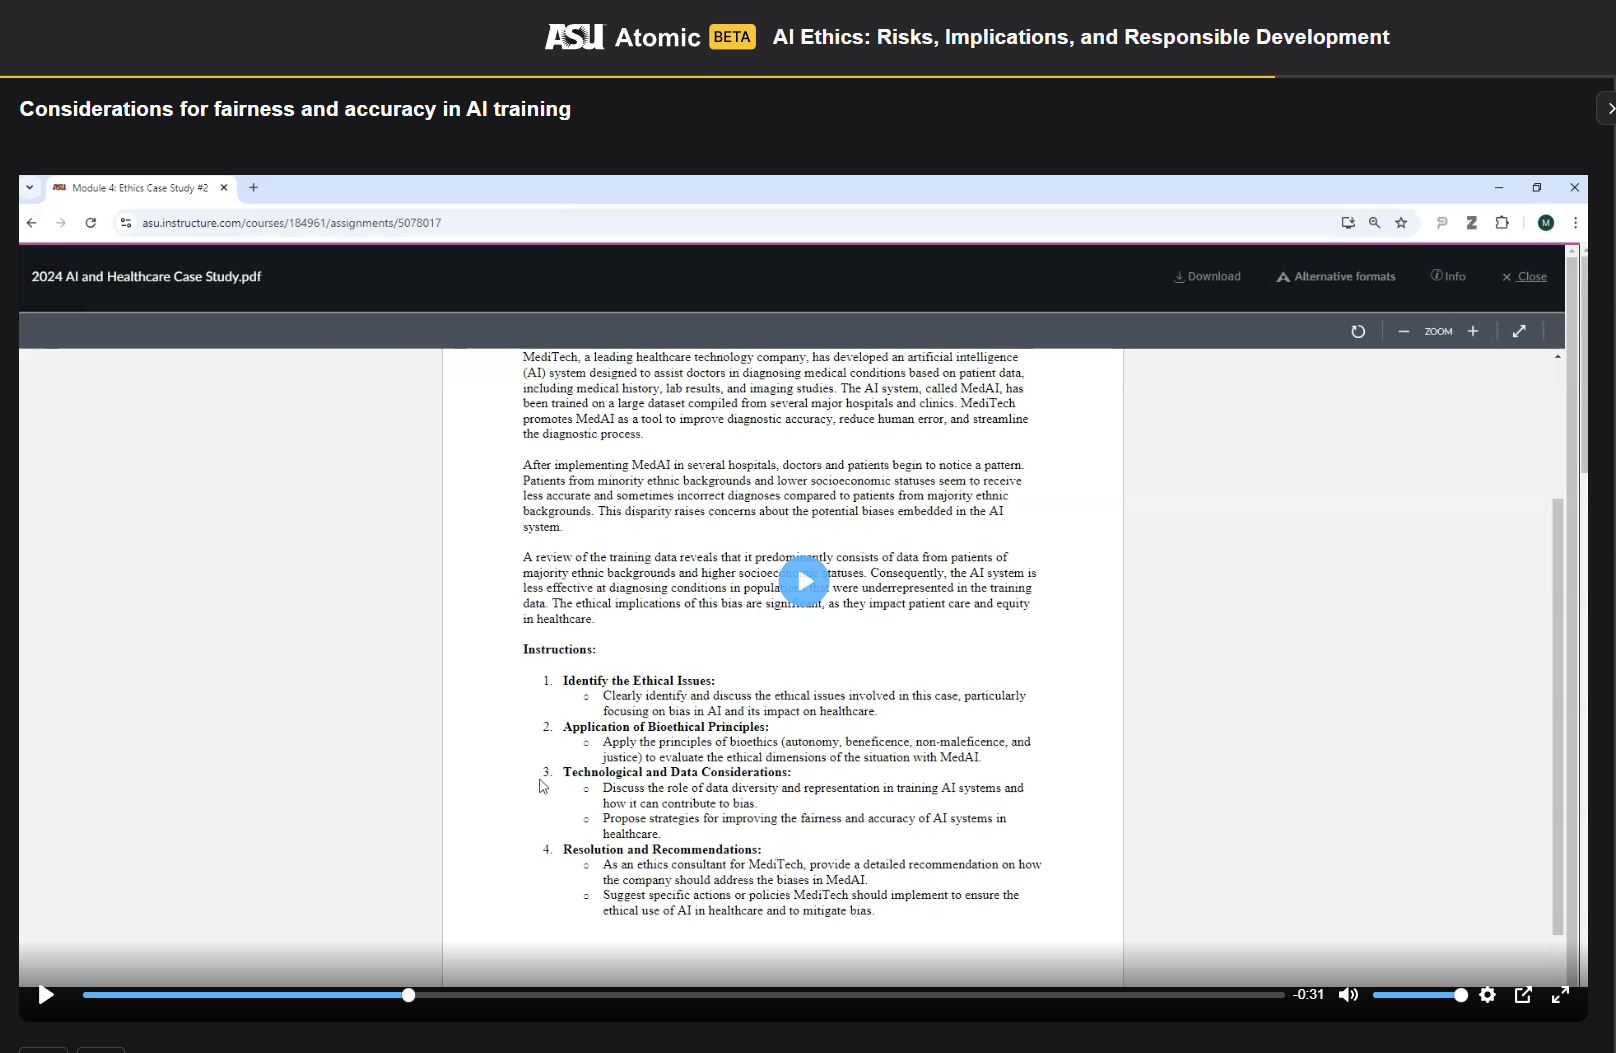Bookmark this page with the star icon
Viewport: 1616px width, 1053px height.
pos(1401,223)
